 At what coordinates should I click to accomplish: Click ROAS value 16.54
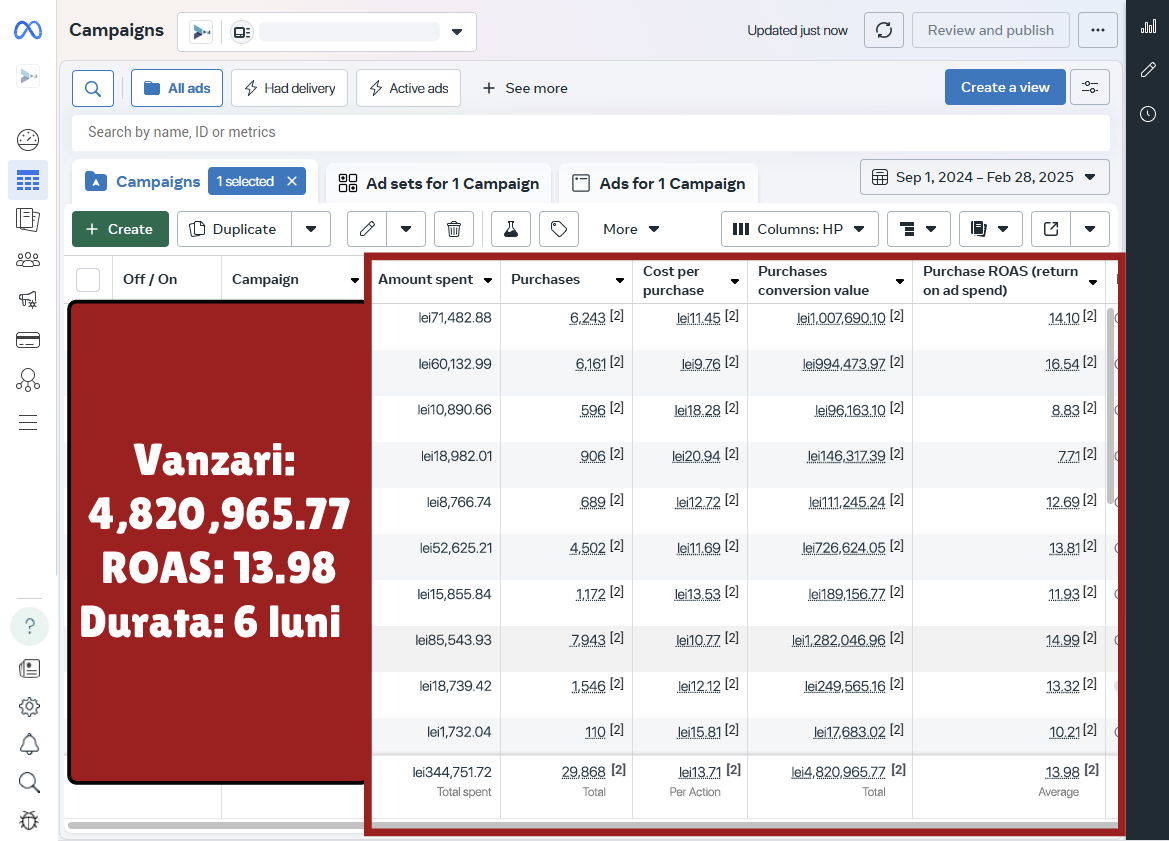click(x=1062, y=364)
